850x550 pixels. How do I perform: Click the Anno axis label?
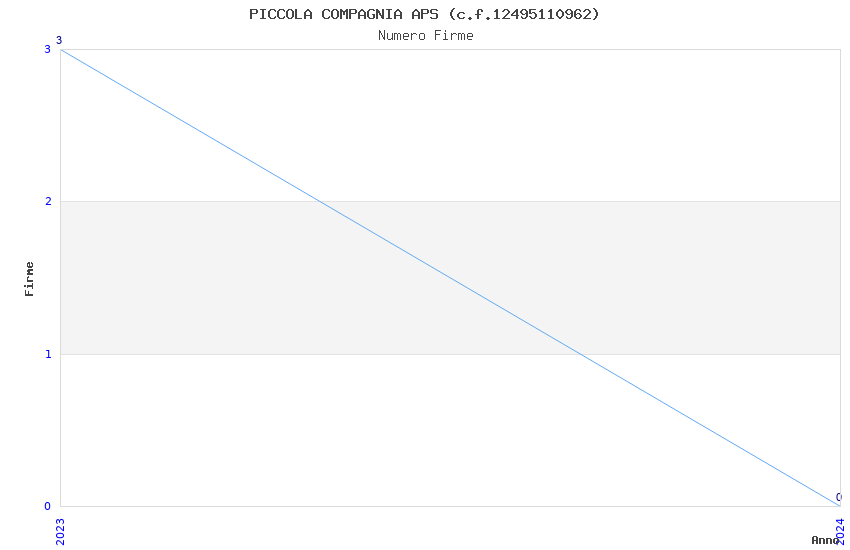click(824, 540)
